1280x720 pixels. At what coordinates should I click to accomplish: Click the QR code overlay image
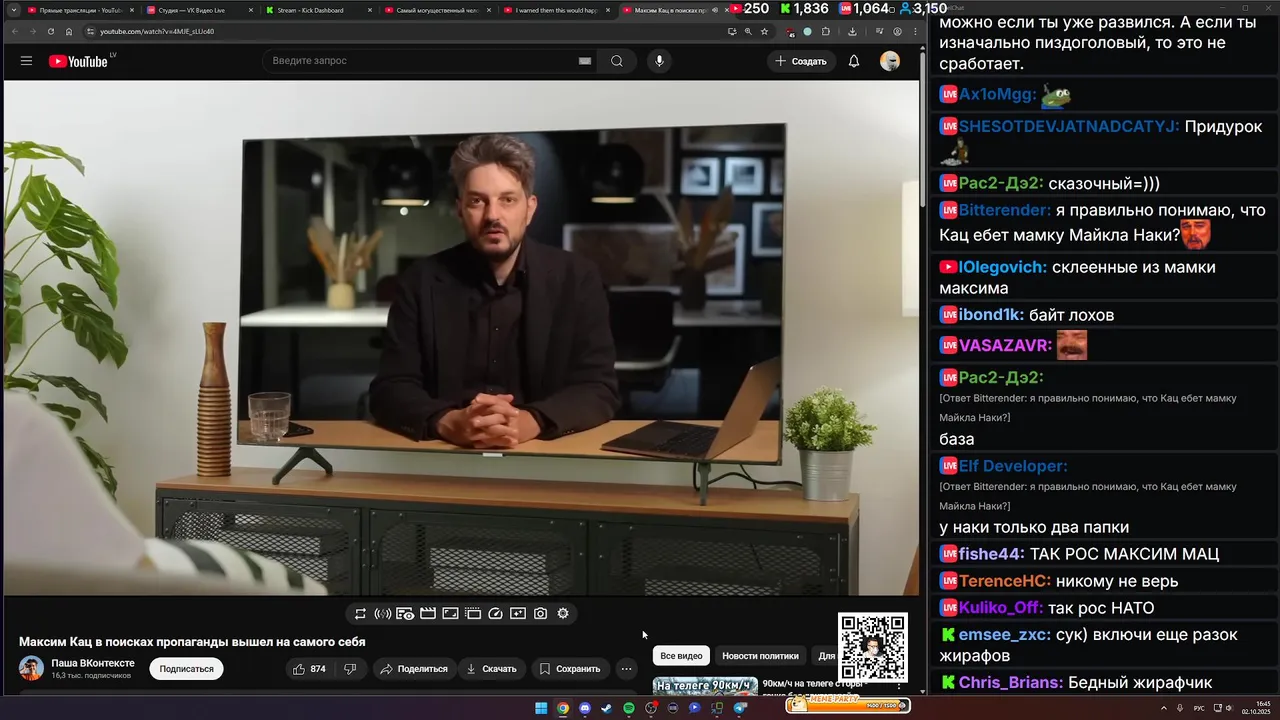click(873, 647)
